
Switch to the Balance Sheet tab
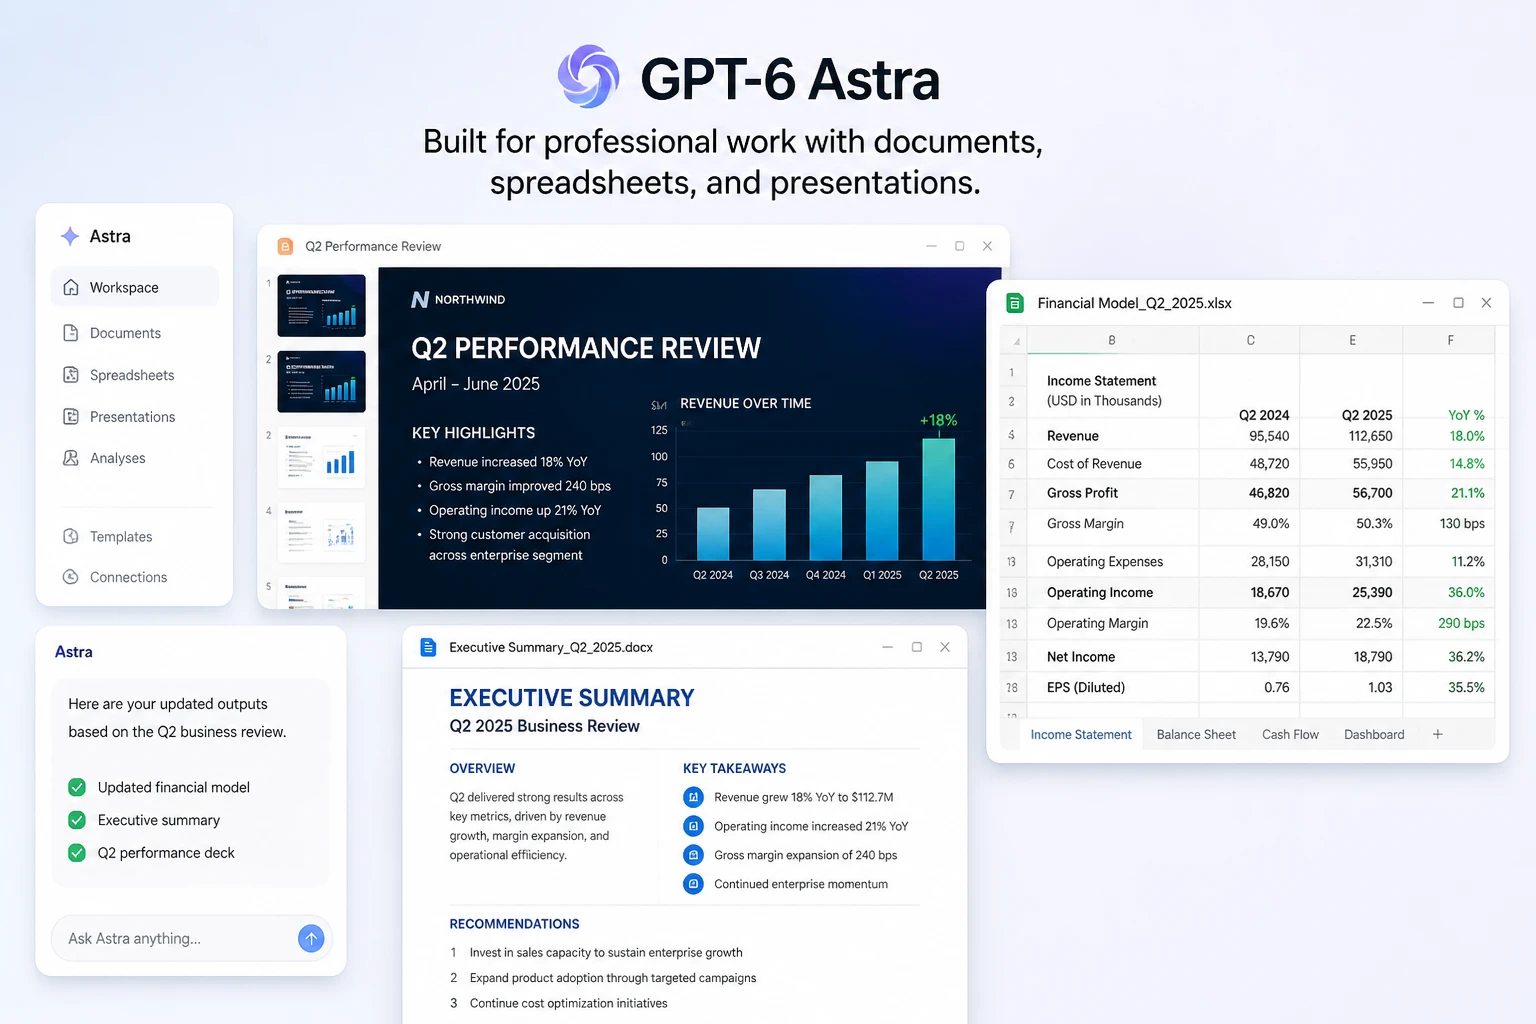tap(1196, 734)
